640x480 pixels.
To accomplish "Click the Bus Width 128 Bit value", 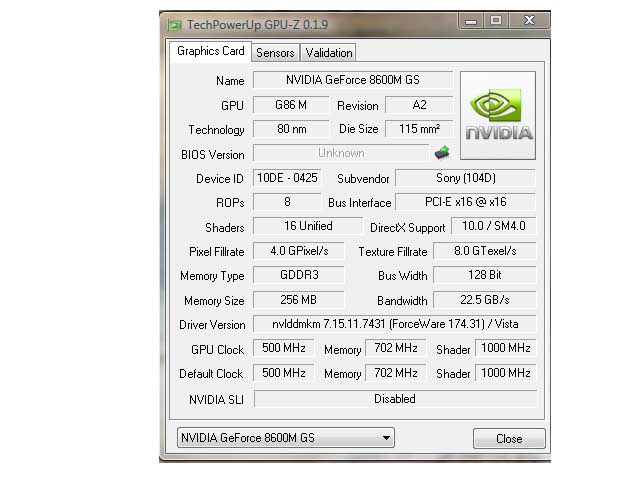I will 485,275.
